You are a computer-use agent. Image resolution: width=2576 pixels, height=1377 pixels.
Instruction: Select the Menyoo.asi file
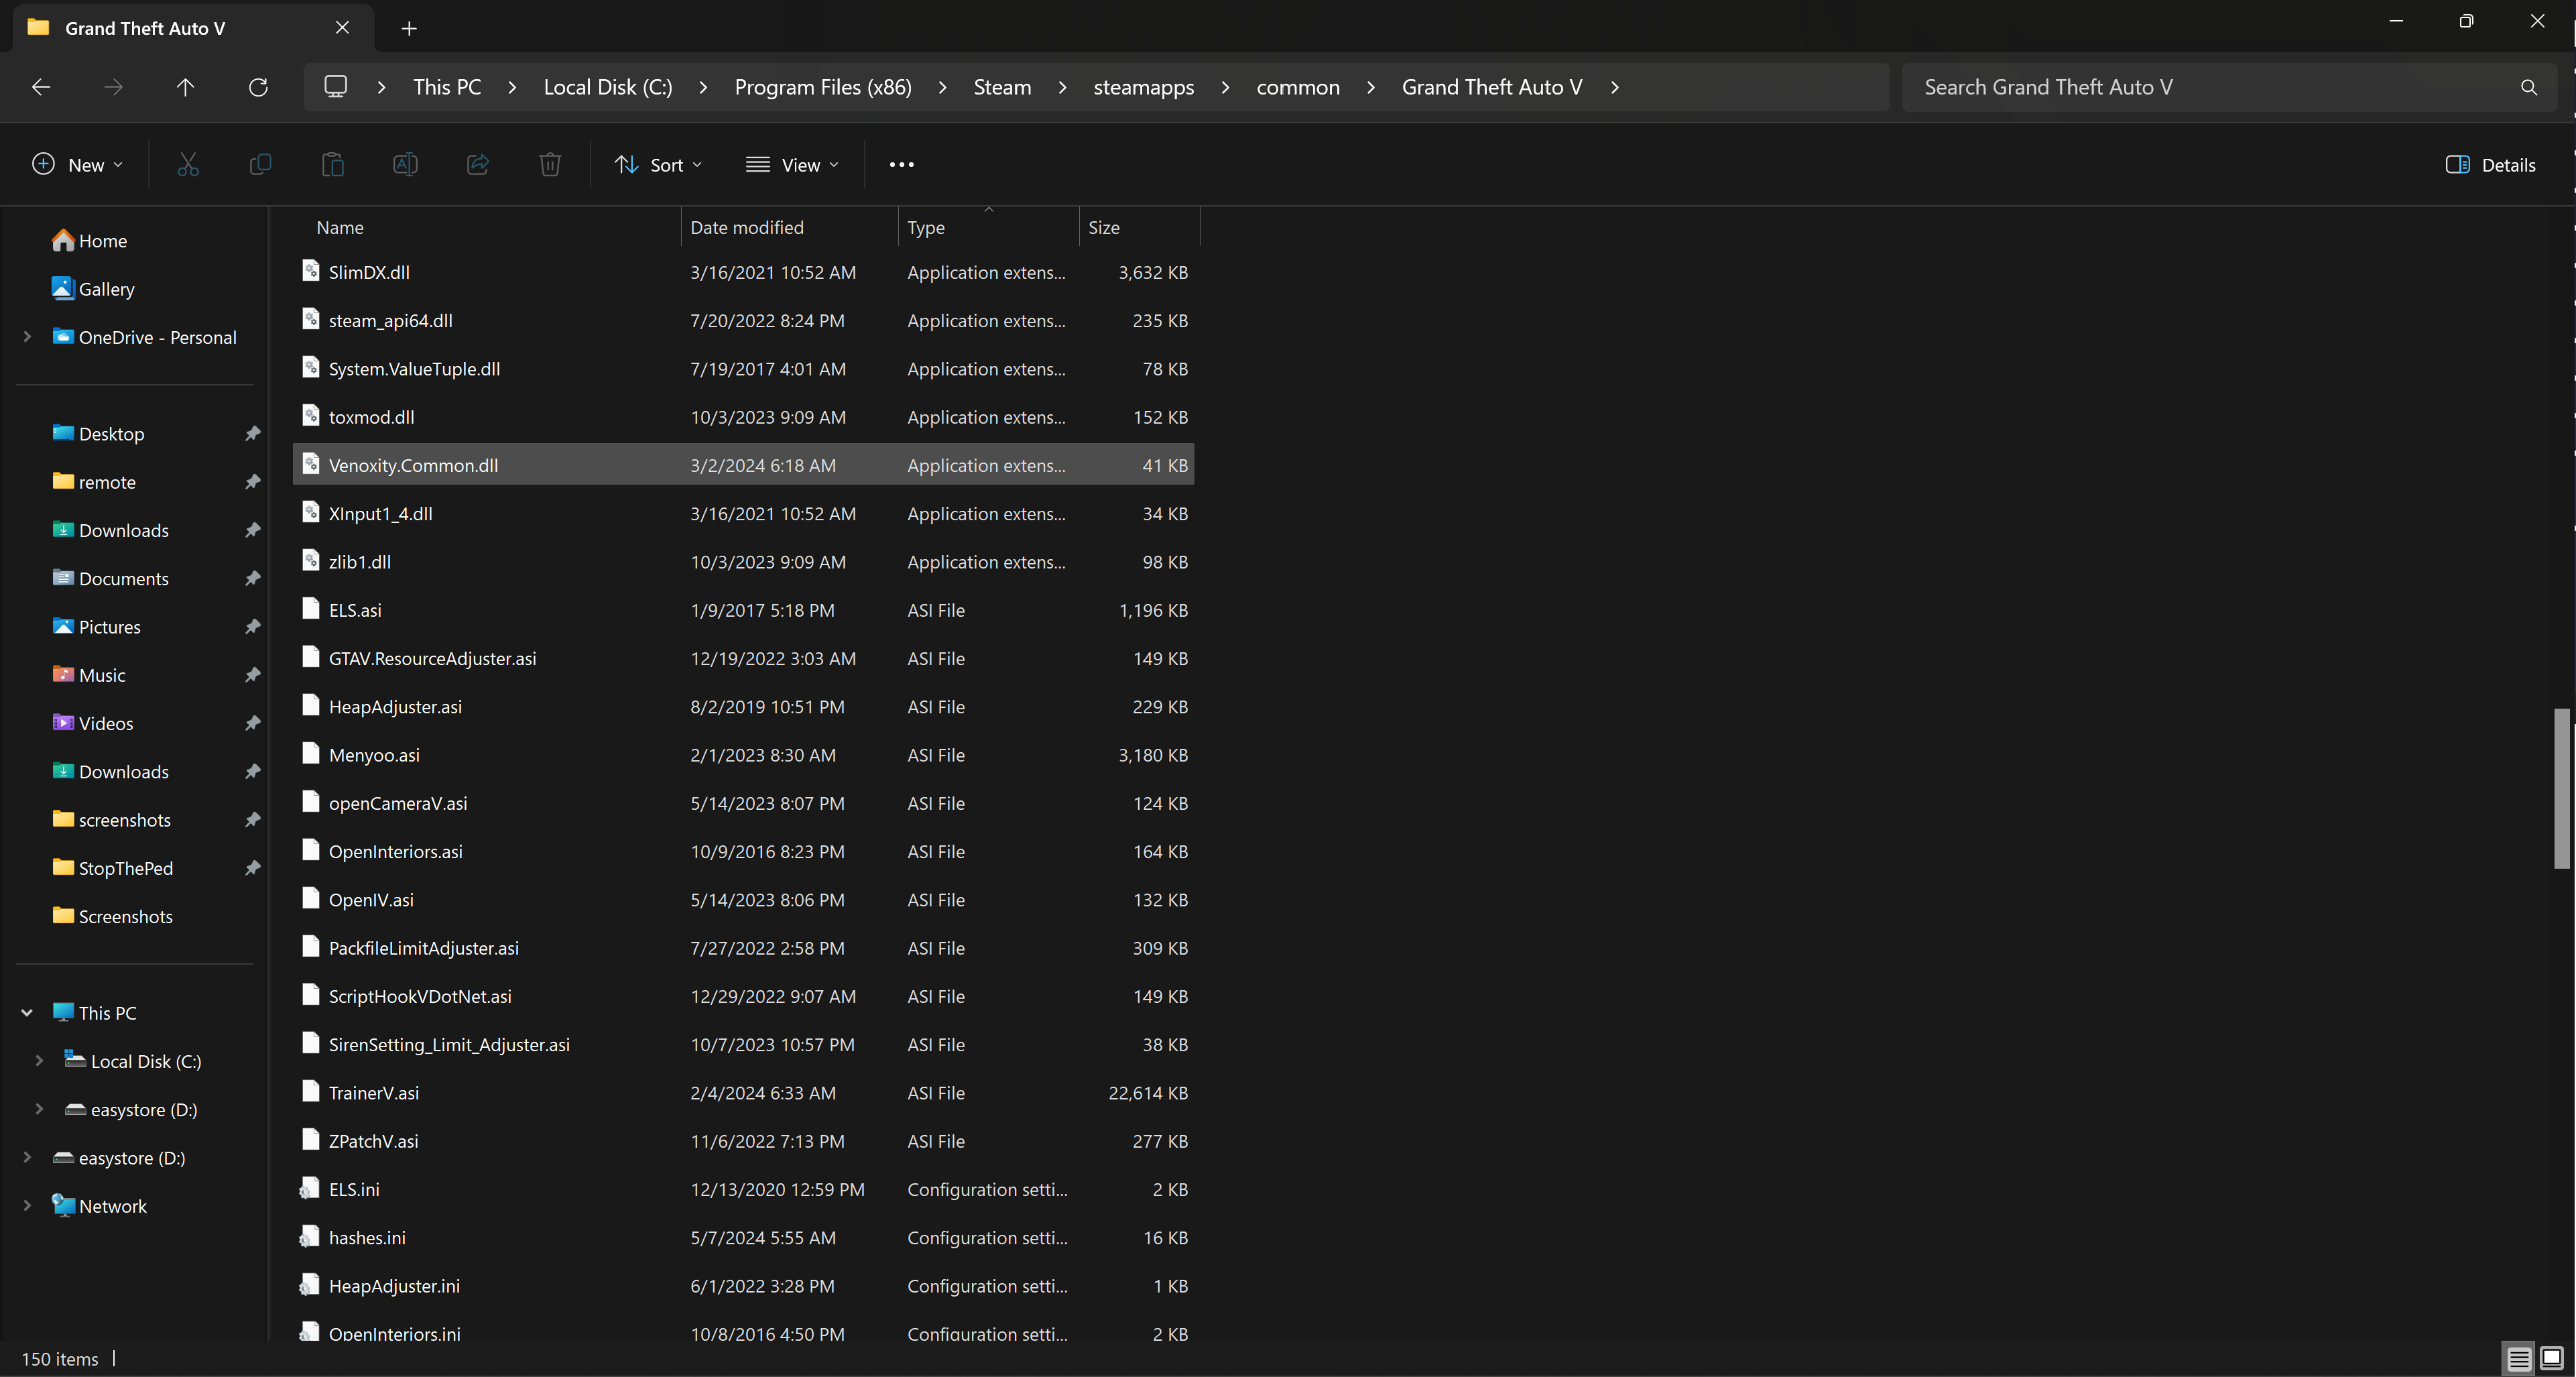pos(374,755)
